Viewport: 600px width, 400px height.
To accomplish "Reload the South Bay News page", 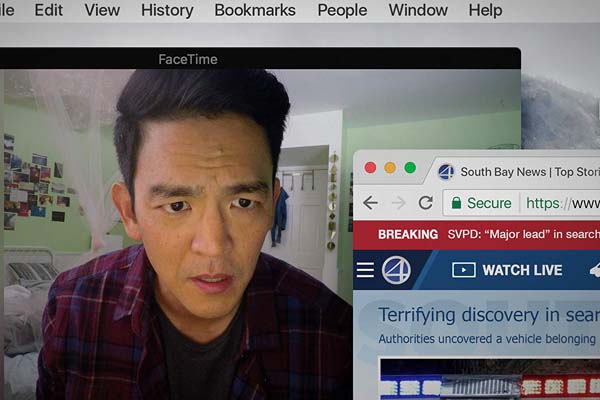I will coord(426,203).
